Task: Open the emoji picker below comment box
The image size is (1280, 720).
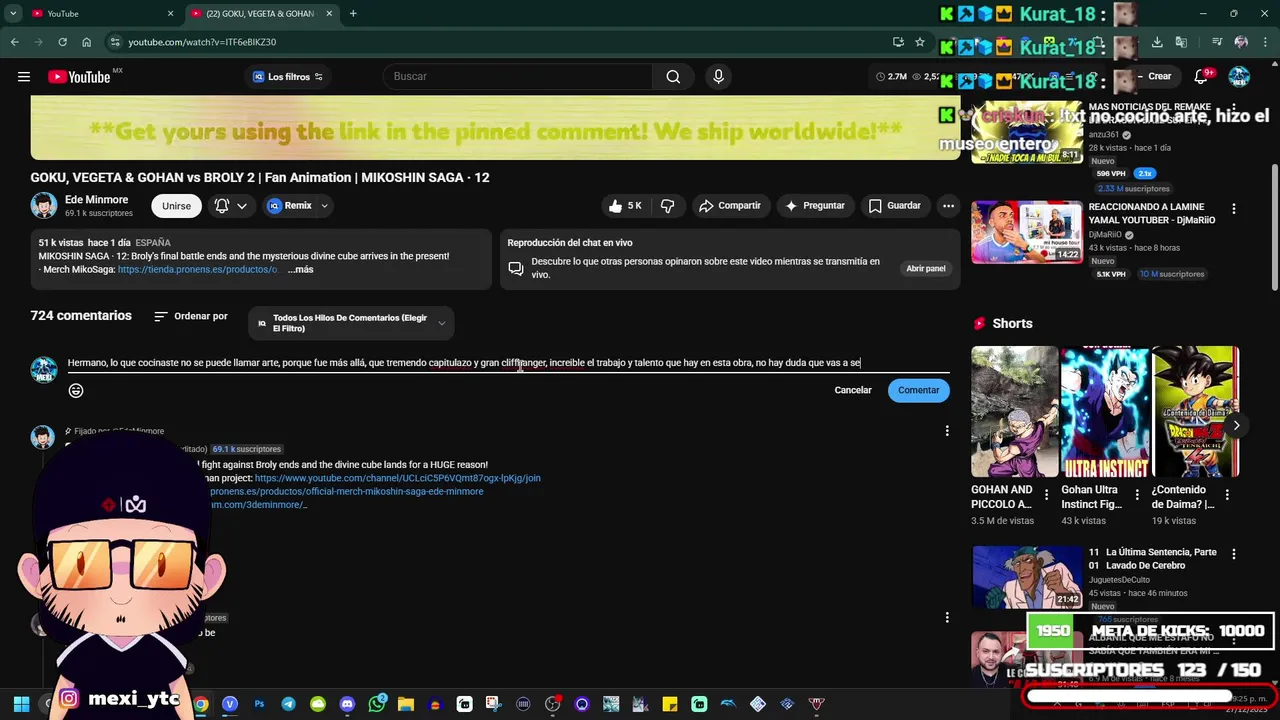Action: click(76, 391)
